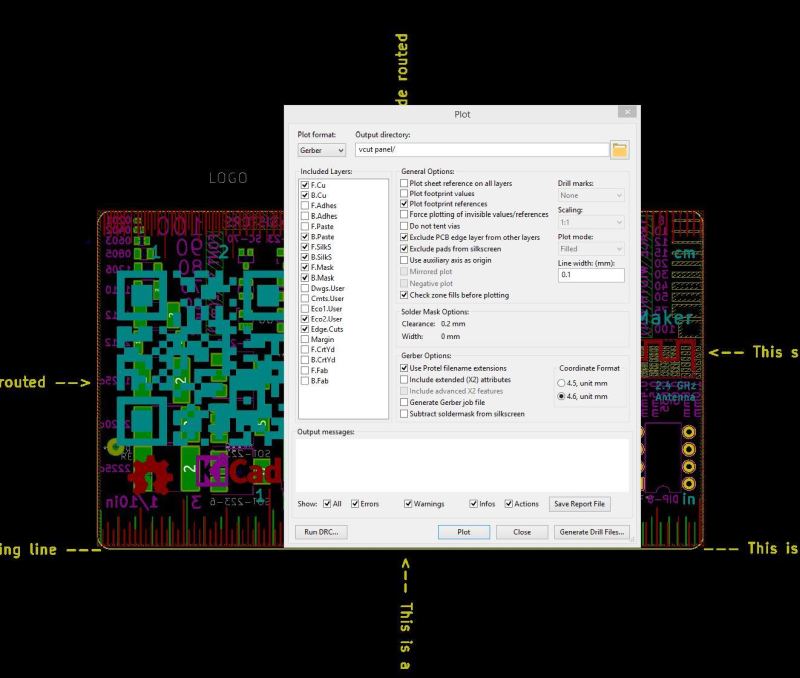Enable the B.Fab layer
The image size is (800, 678).
[x=305, y=381]
